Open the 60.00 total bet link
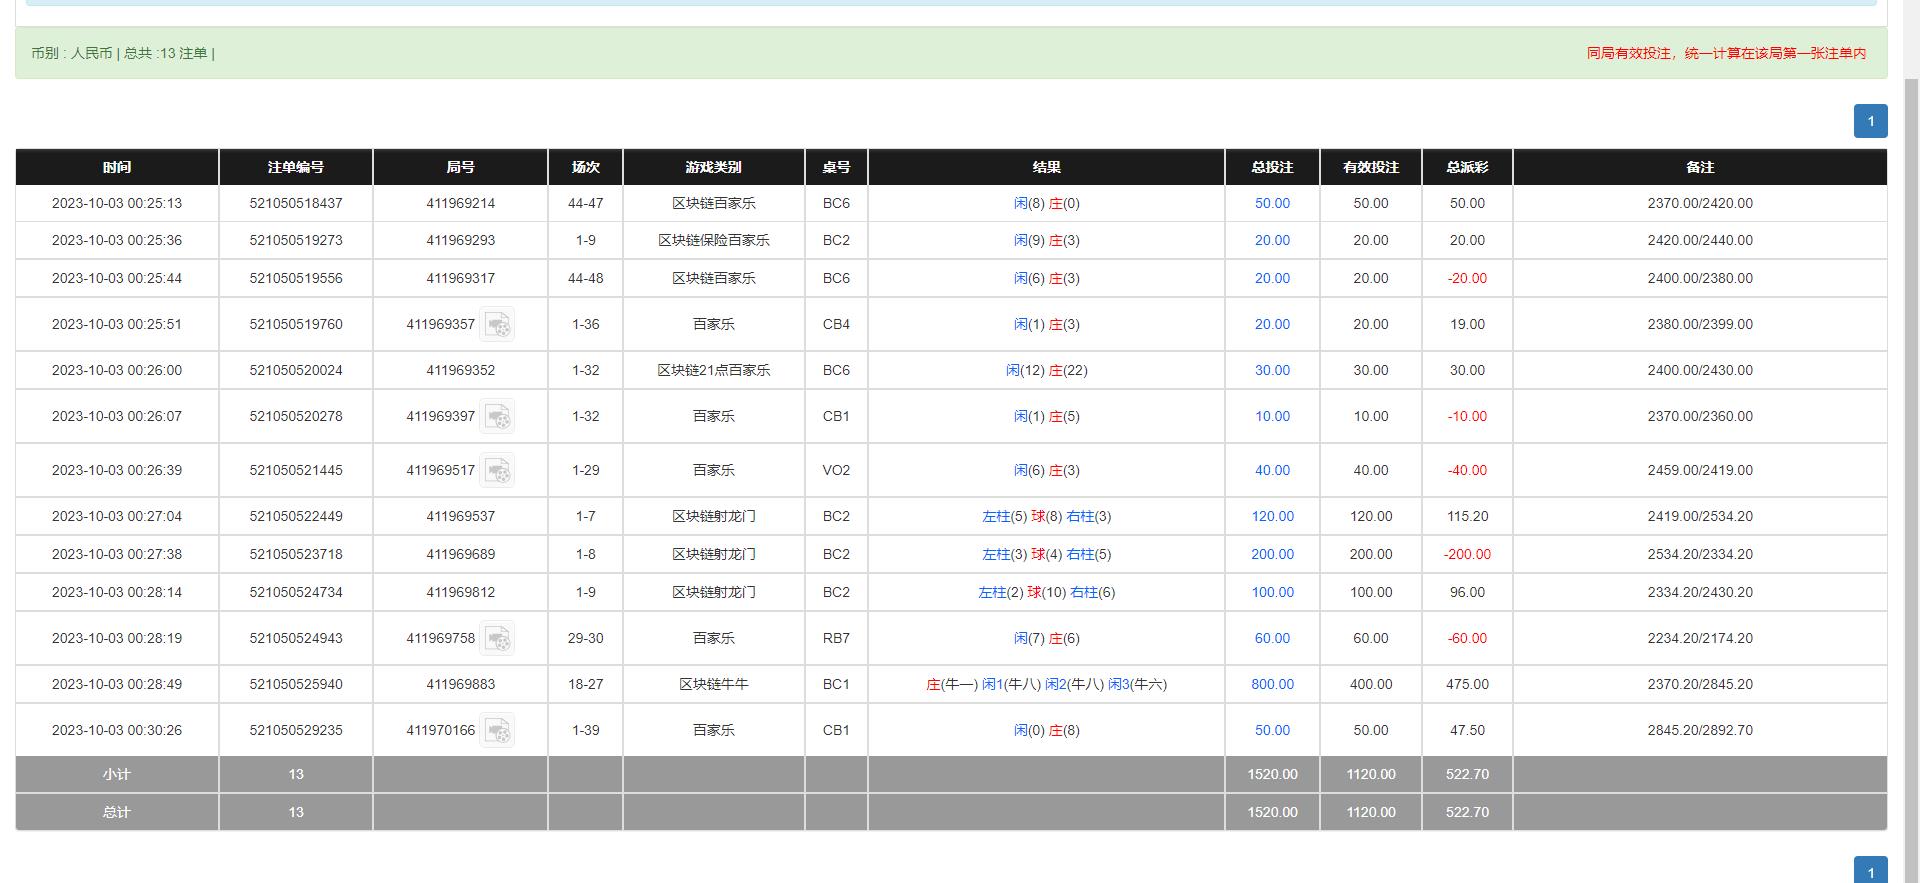 point(1272,638)
